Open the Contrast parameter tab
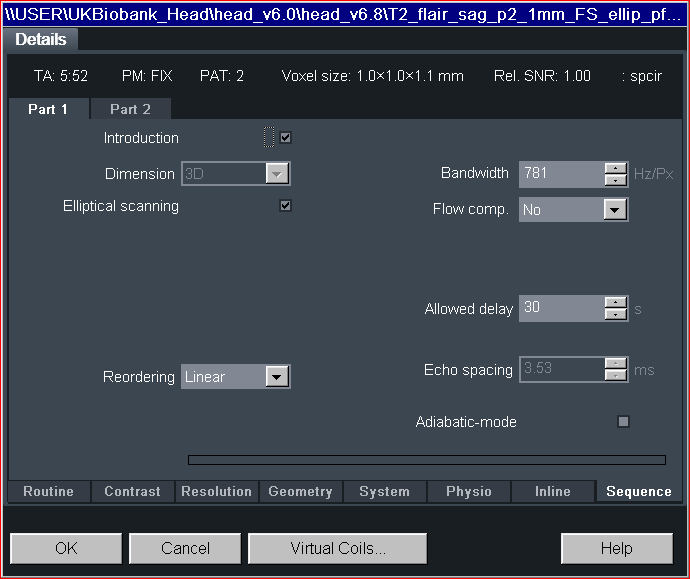This screenshot has width=690, height=579. [x=132, y=491]
